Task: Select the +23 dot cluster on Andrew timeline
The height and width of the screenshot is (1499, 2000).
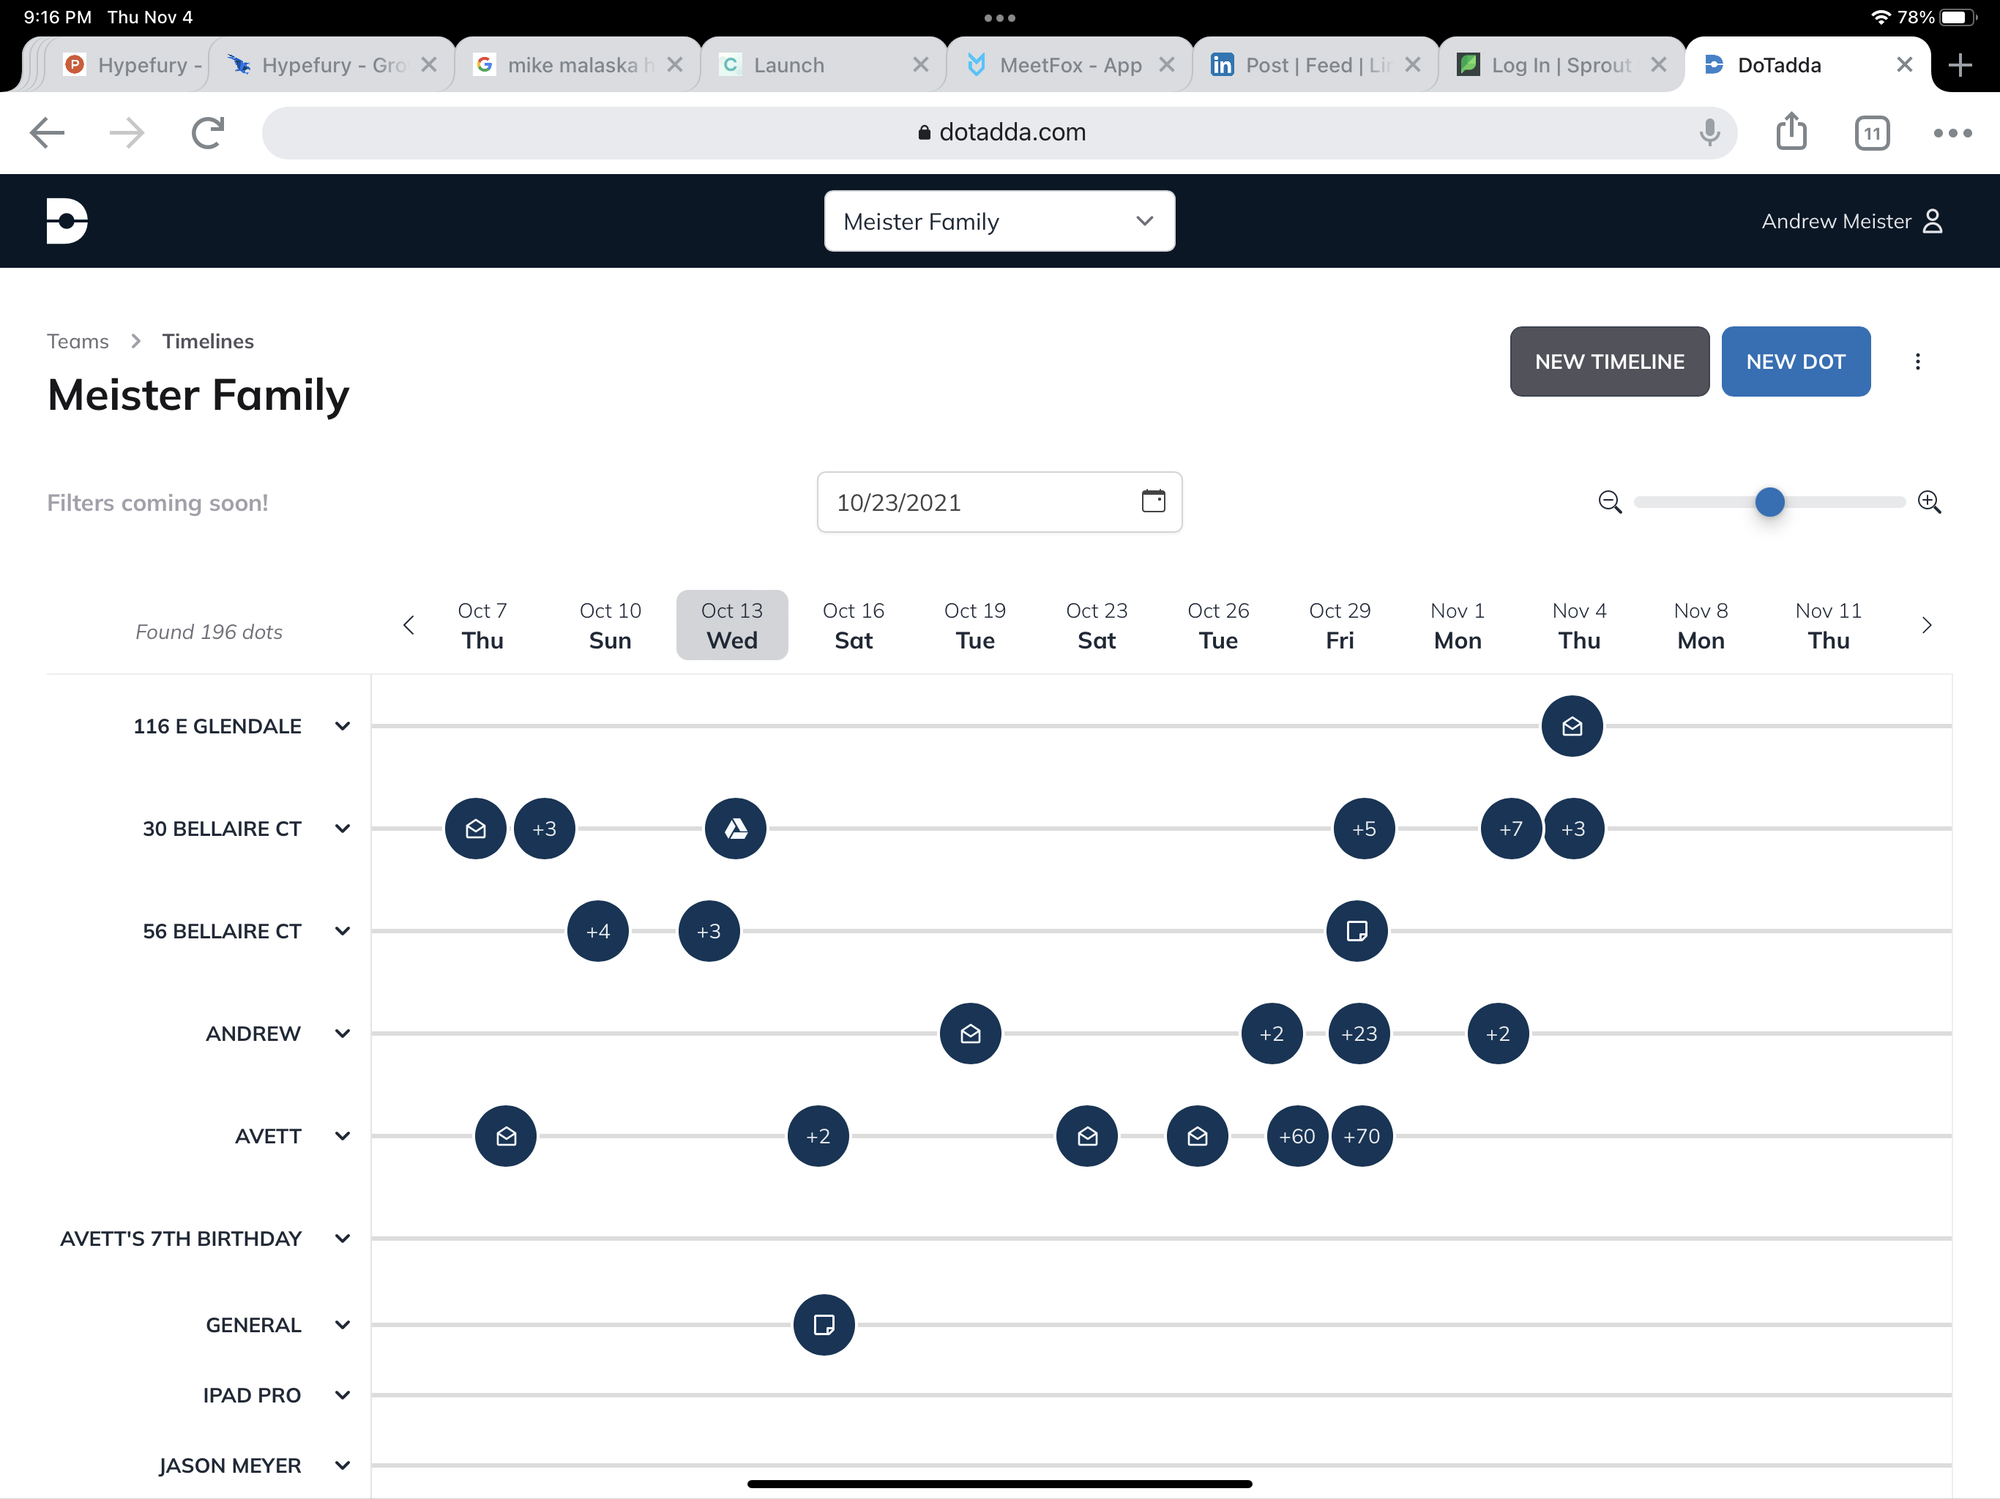Action: point(1358,1033)
